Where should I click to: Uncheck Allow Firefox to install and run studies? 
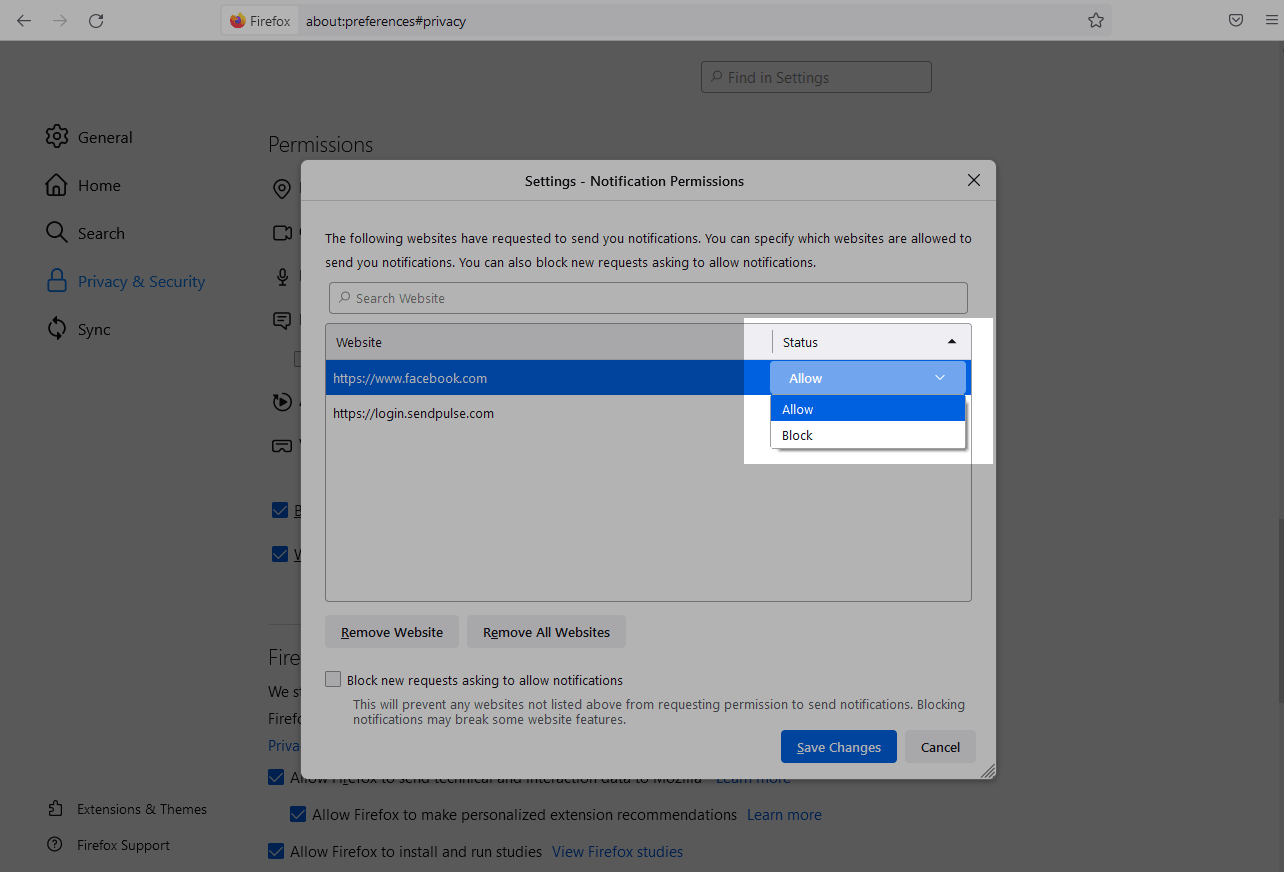[276, 851]
